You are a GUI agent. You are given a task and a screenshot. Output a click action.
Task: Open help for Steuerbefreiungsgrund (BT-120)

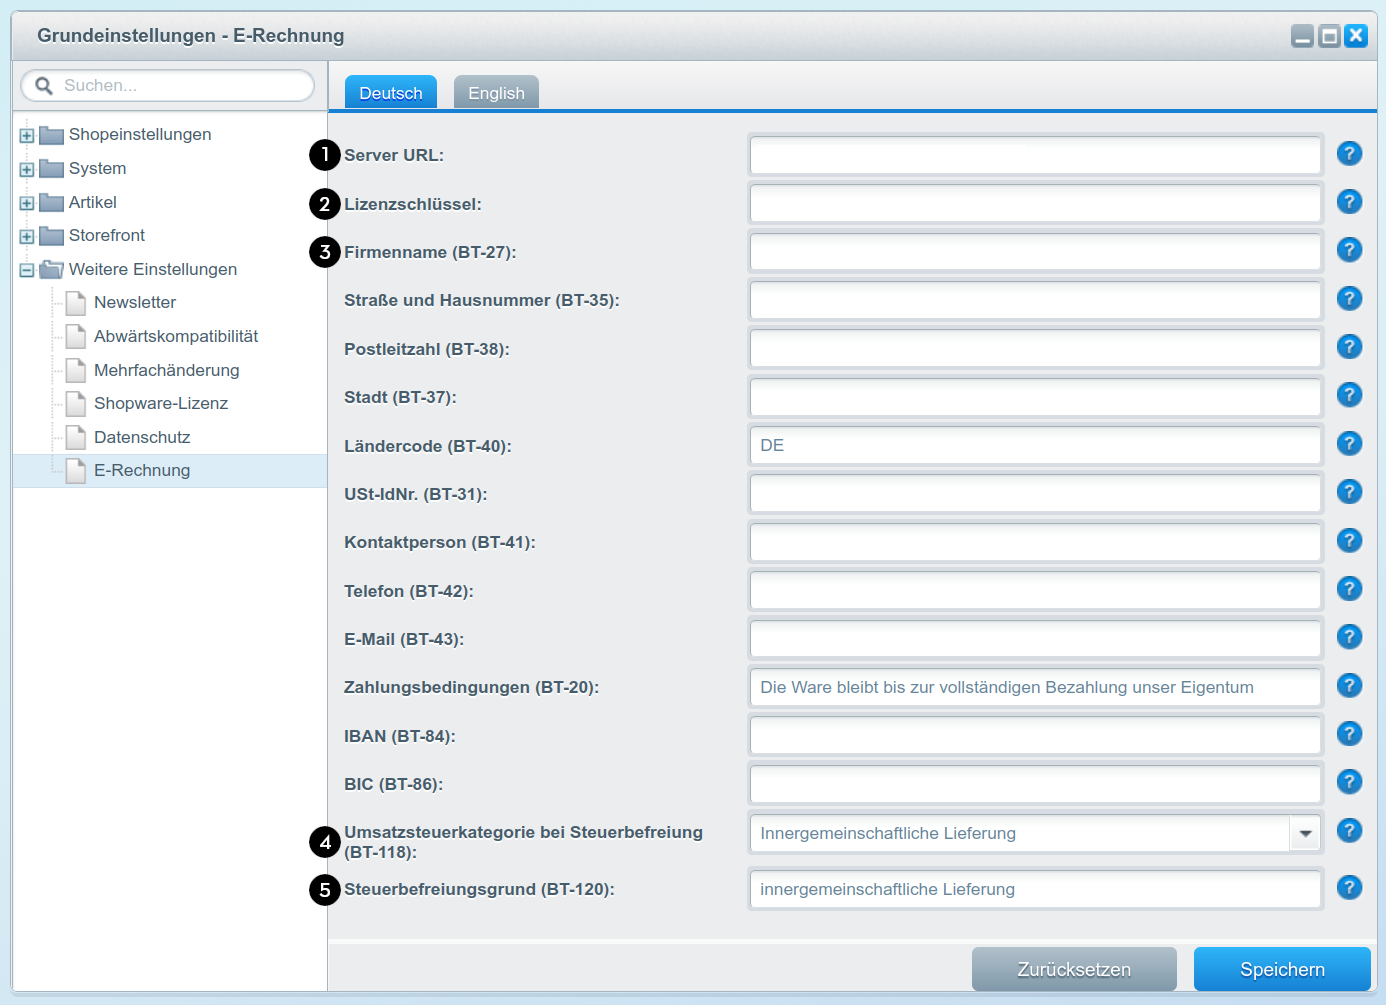pyautogui.click(x=1349, y=887)
